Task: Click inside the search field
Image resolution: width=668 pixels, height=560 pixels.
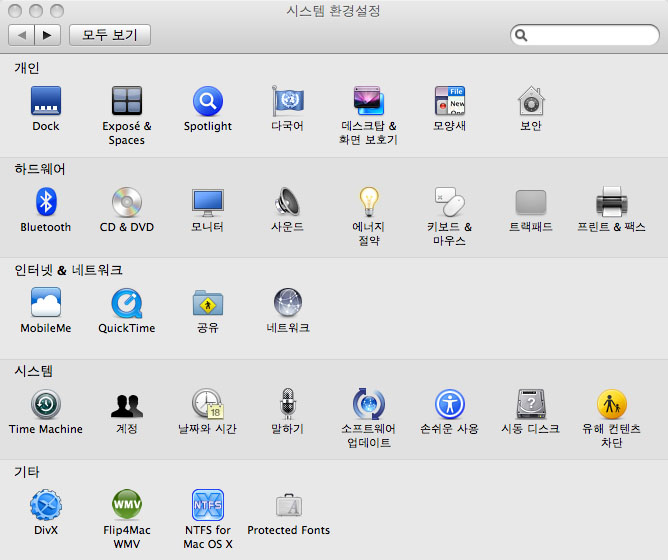Action: (584, 35)
